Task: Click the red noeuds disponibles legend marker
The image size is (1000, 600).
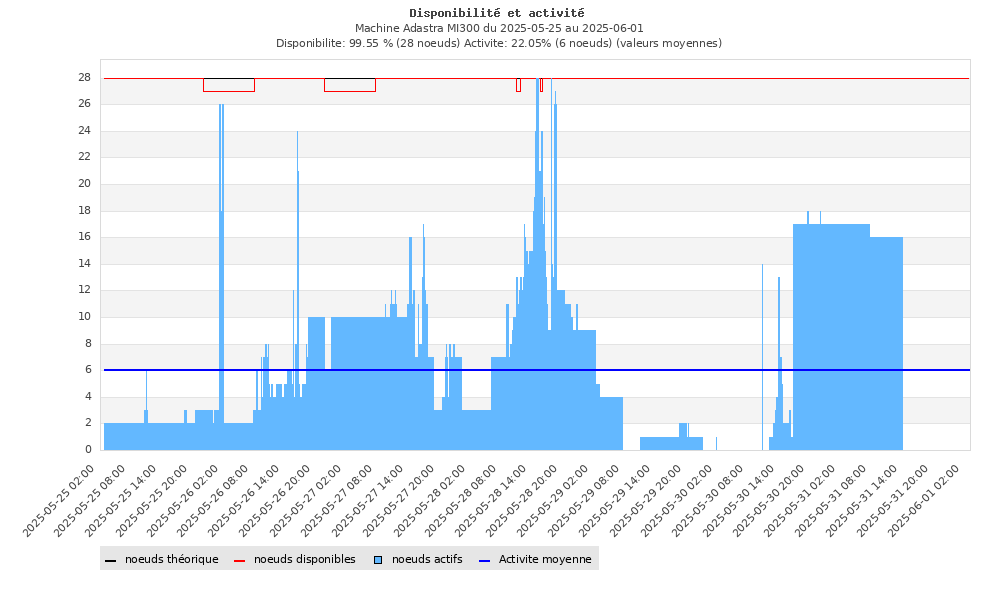Action: point(239,560)
